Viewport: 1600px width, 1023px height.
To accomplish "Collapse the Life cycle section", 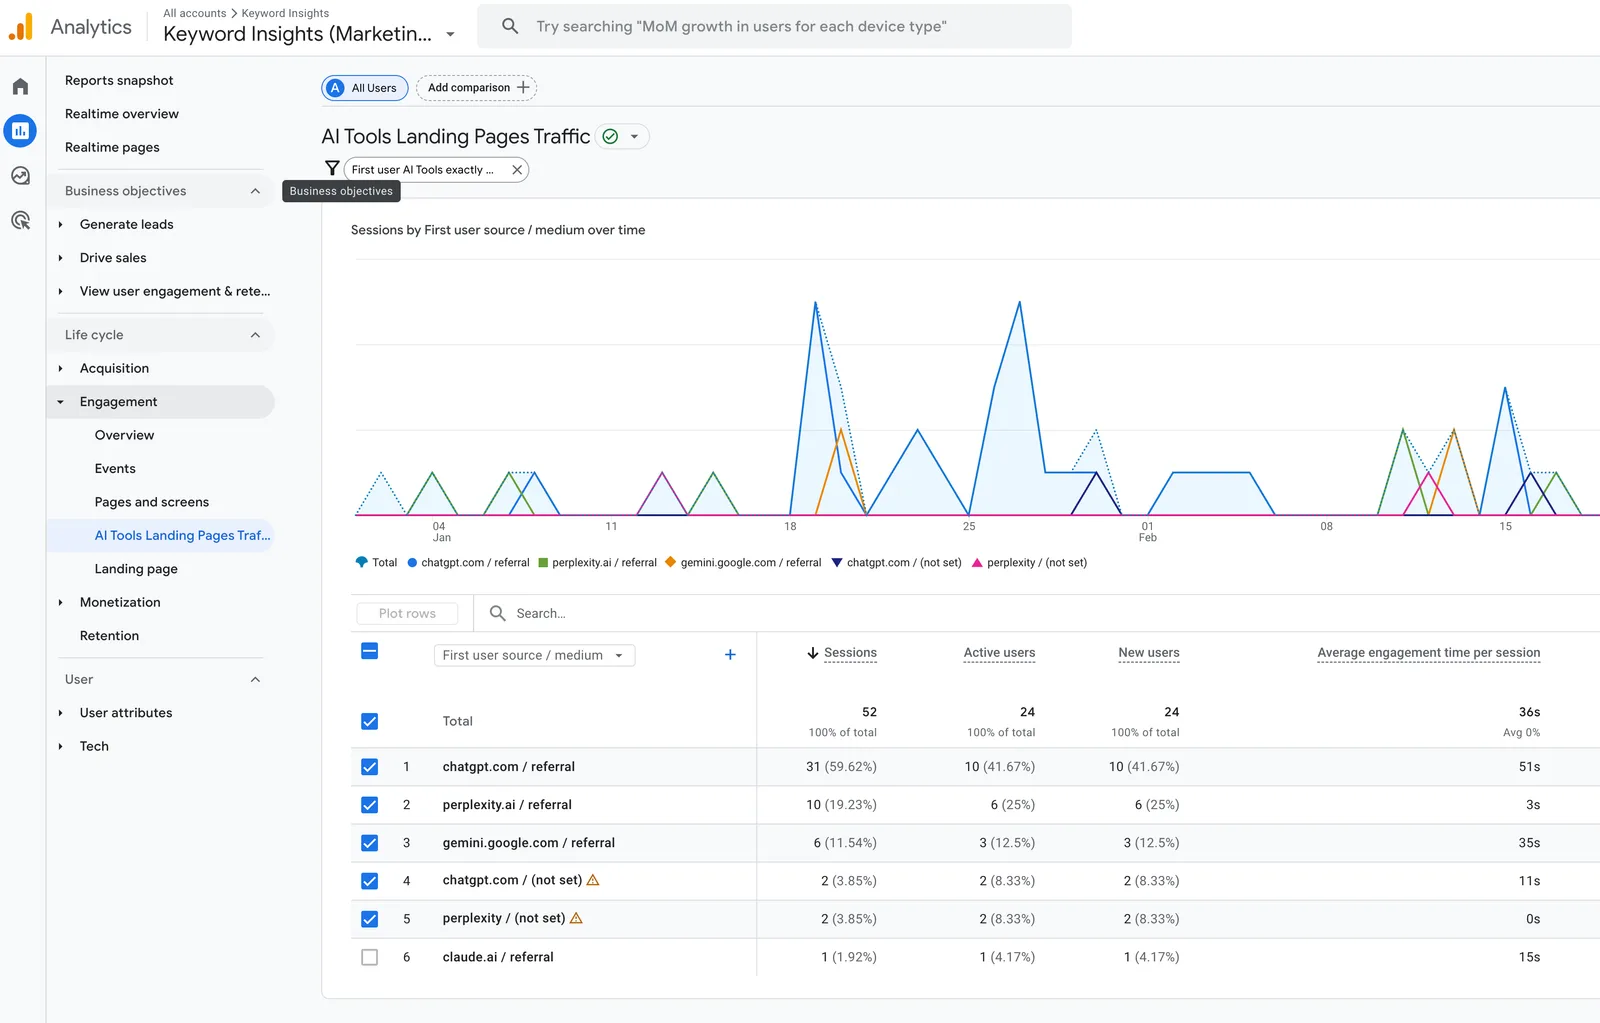I will 255,335.
